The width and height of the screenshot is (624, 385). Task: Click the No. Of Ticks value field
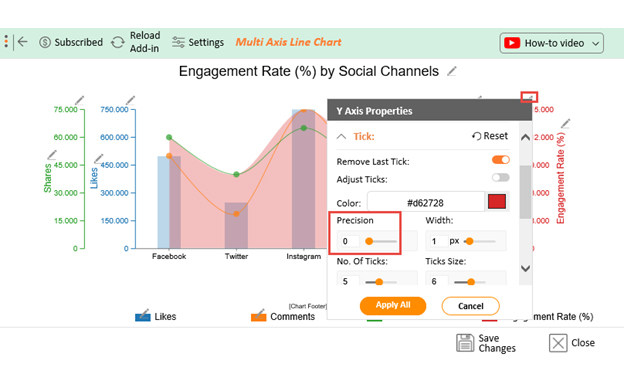pos(349,281)
